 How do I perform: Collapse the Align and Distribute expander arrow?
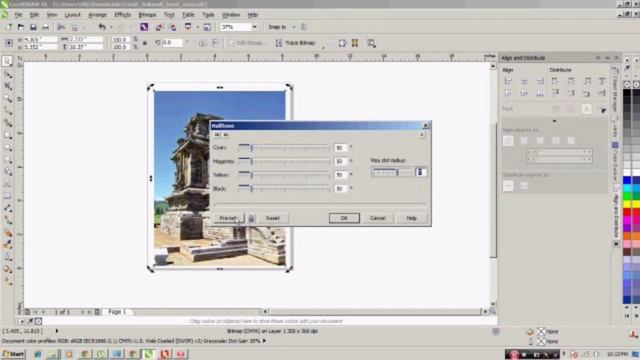(x=554, y=121)
